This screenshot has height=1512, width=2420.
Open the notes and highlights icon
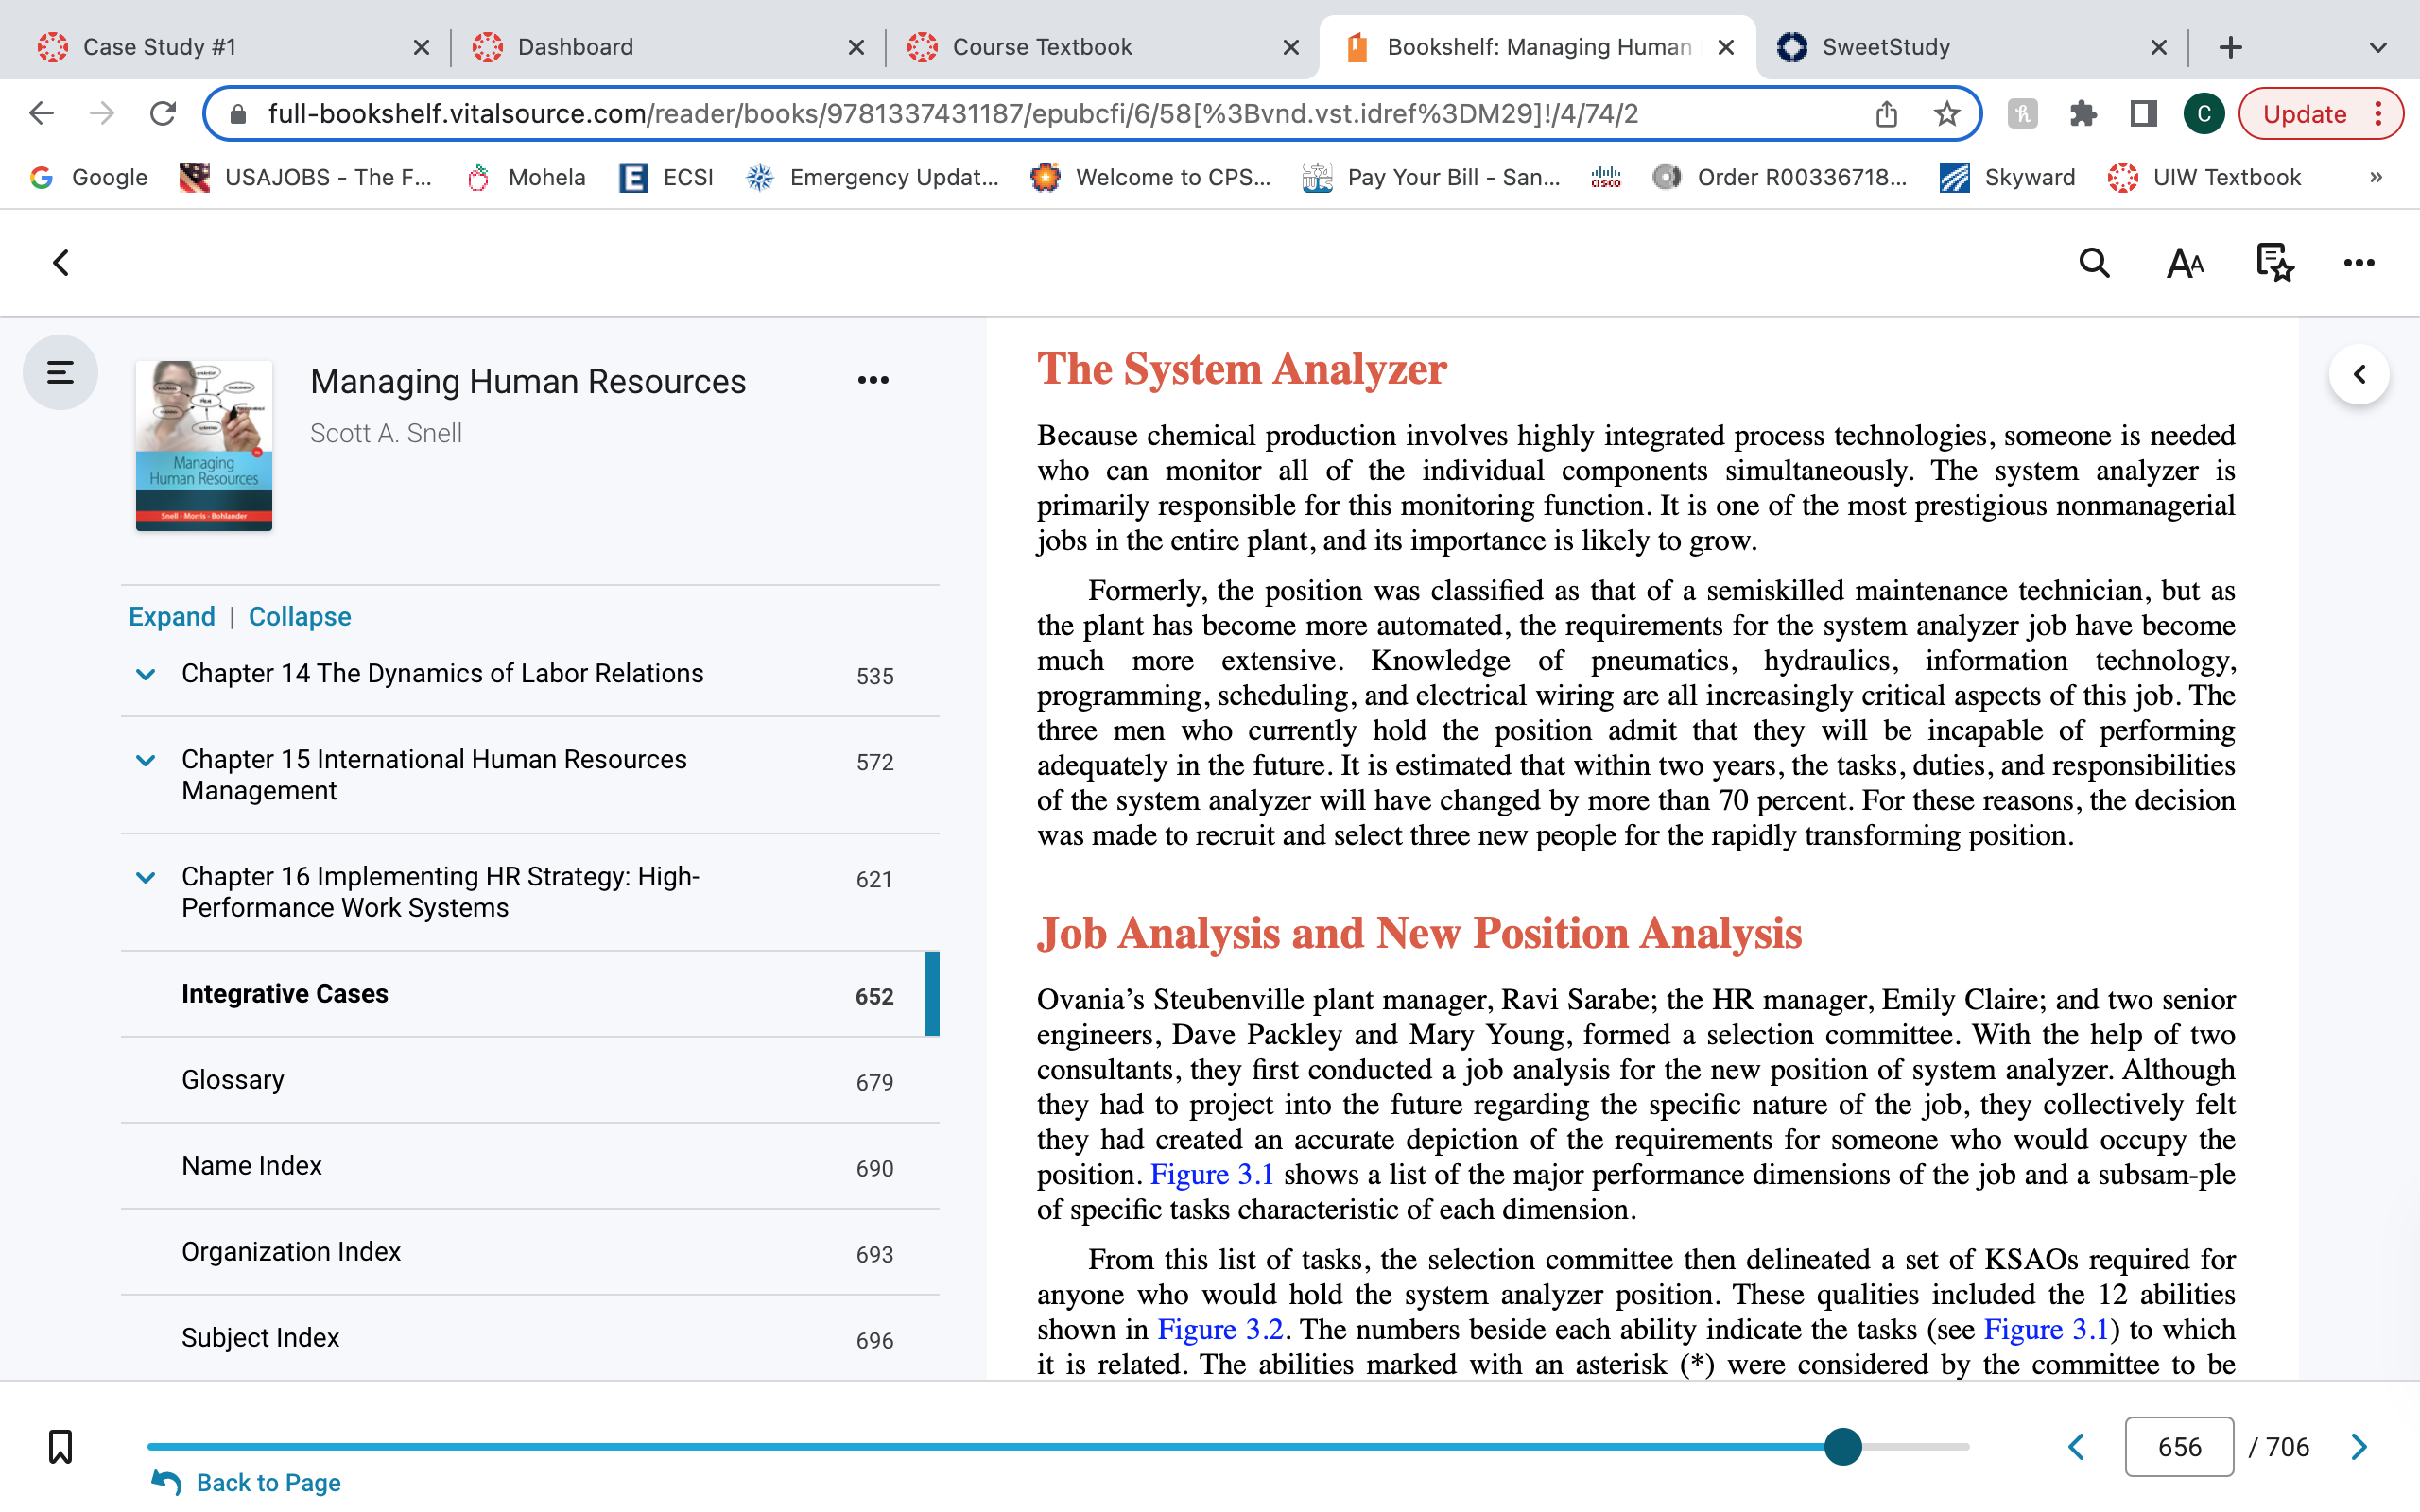pos(2274,263)
